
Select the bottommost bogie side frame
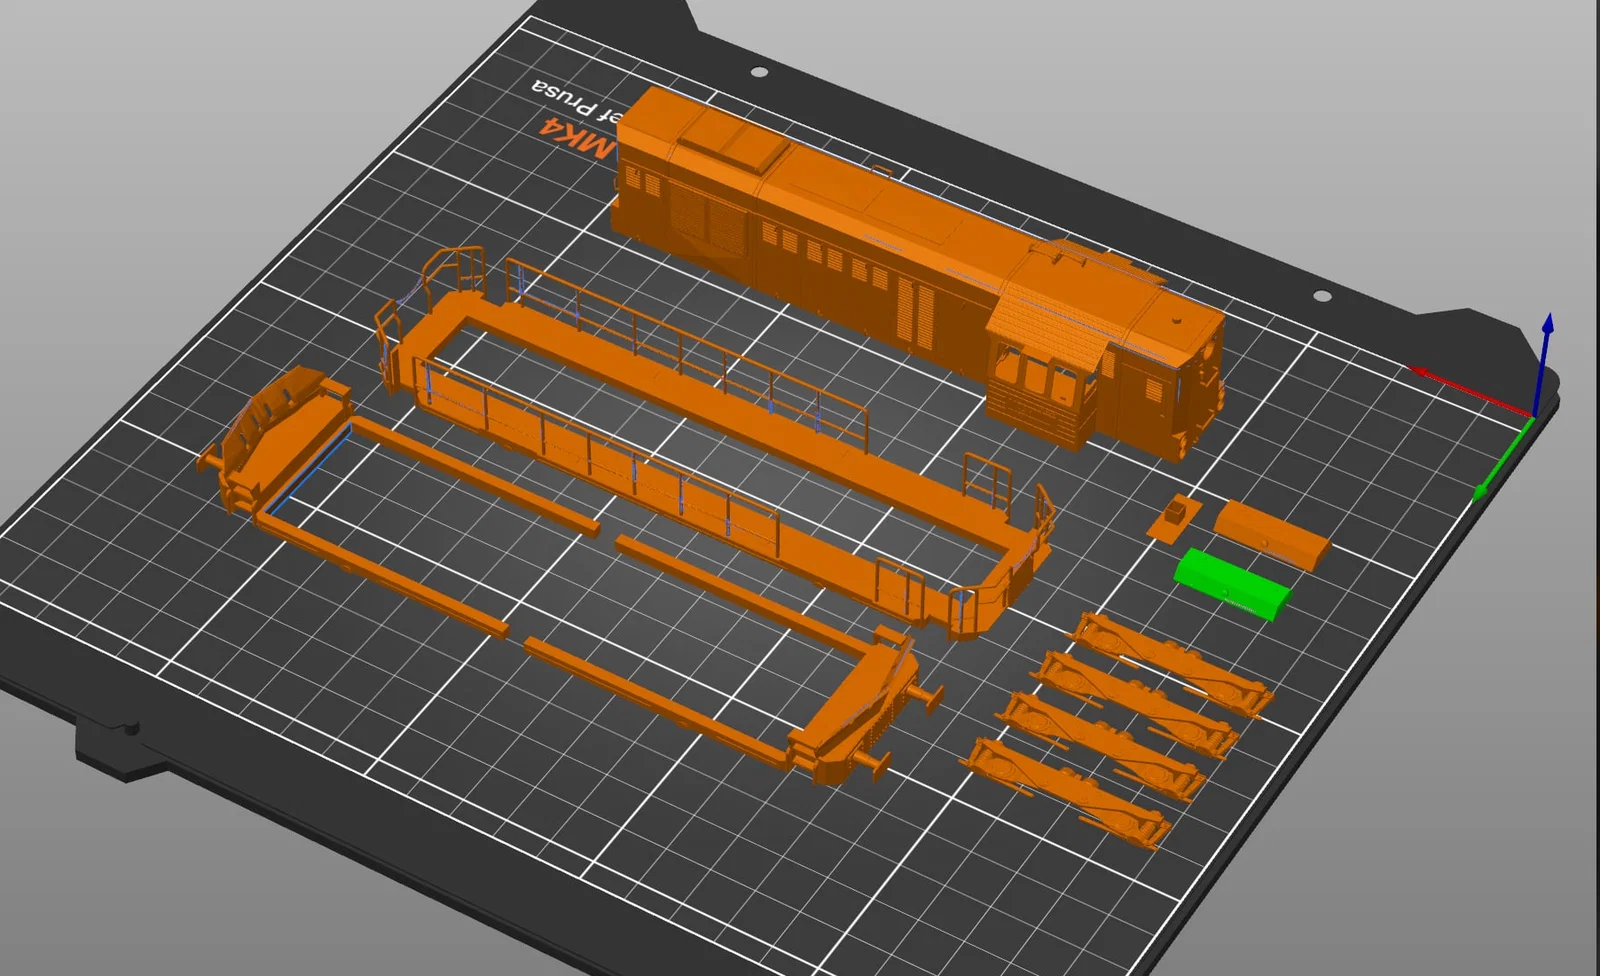[1067, 793]
